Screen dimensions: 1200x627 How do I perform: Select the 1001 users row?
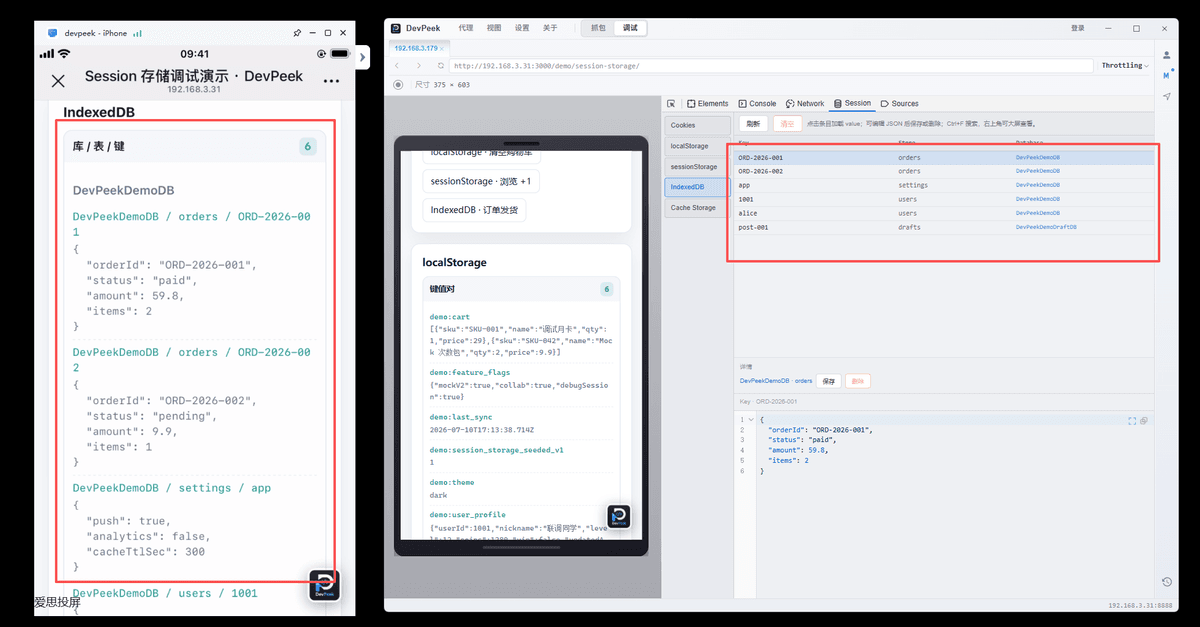tap(945, 200)
